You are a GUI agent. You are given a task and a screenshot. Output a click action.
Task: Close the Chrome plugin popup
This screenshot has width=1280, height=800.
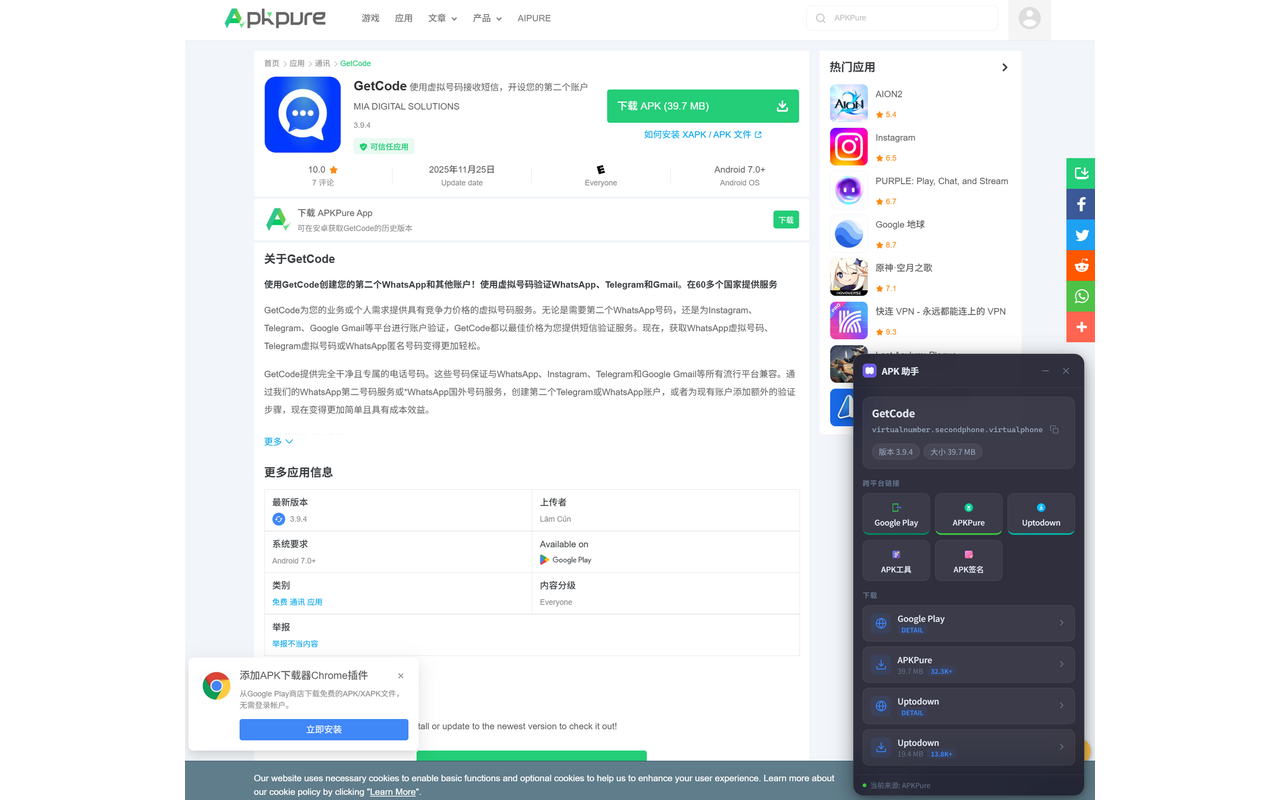click(x=401, y=676)
